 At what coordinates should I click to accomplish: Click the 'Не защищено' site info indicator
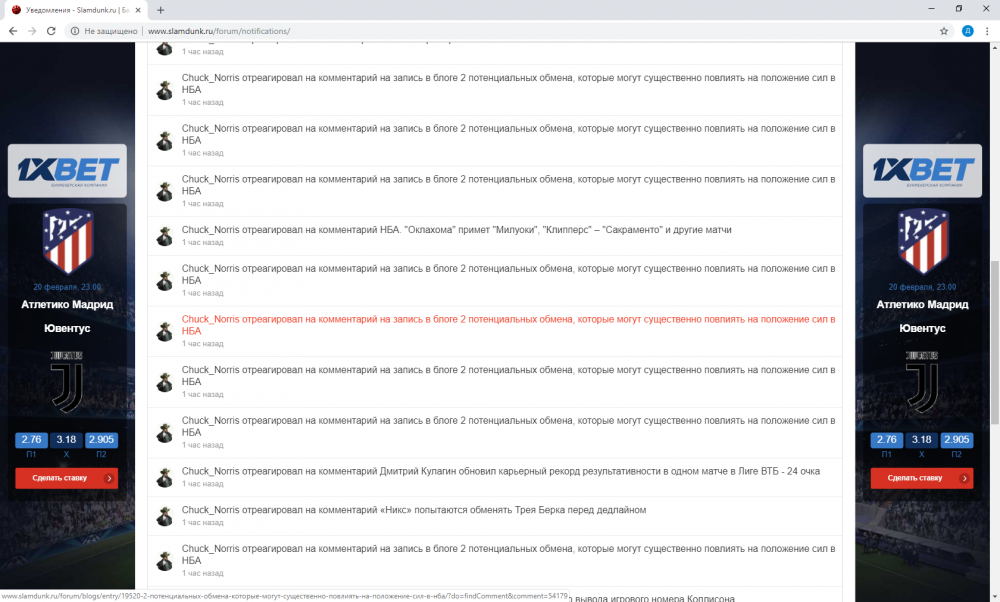102,31
